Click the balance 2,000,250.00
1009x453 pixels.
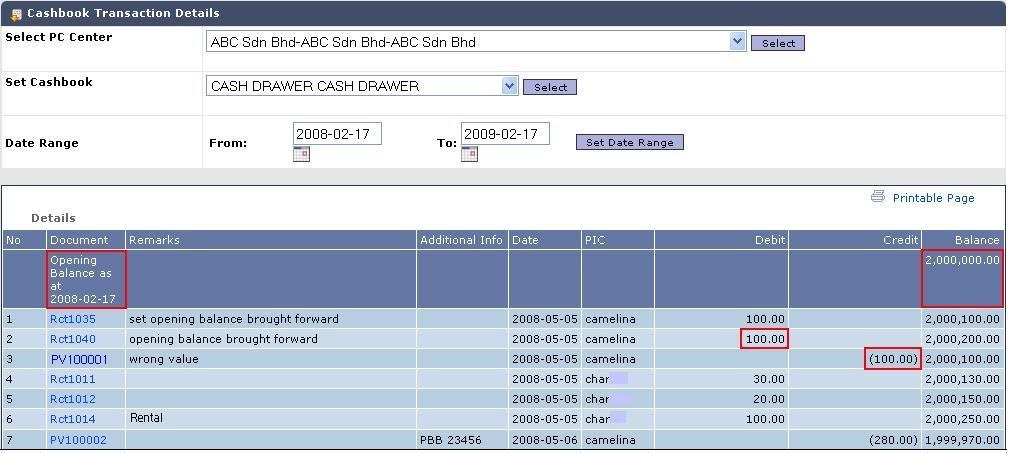963,419
